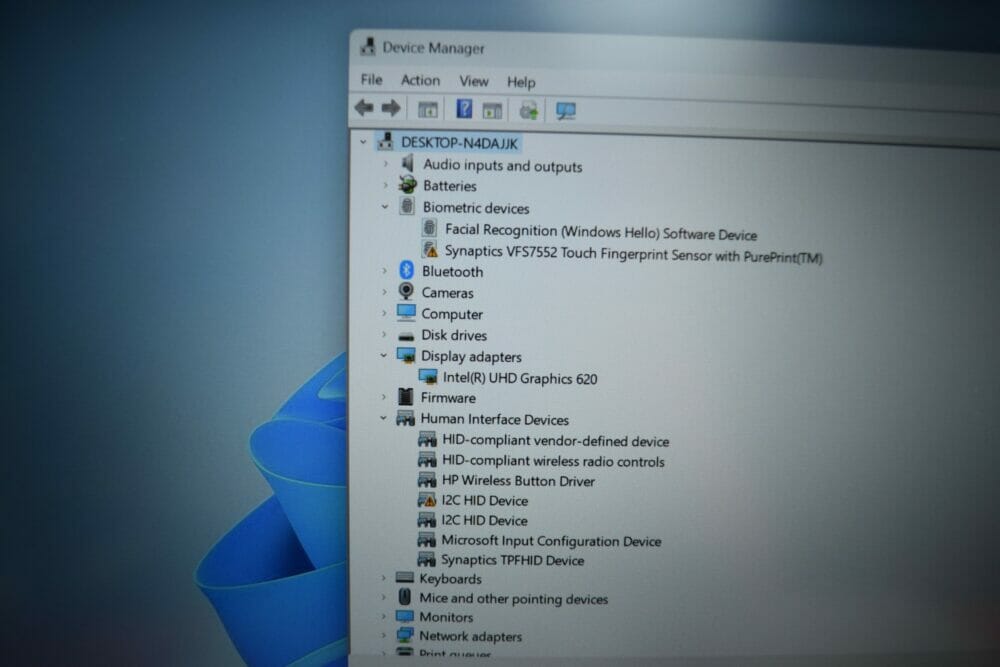1000x667 pixels.
Task: Click the Update device driver toolbar icon
Action: tap(529, 110)
